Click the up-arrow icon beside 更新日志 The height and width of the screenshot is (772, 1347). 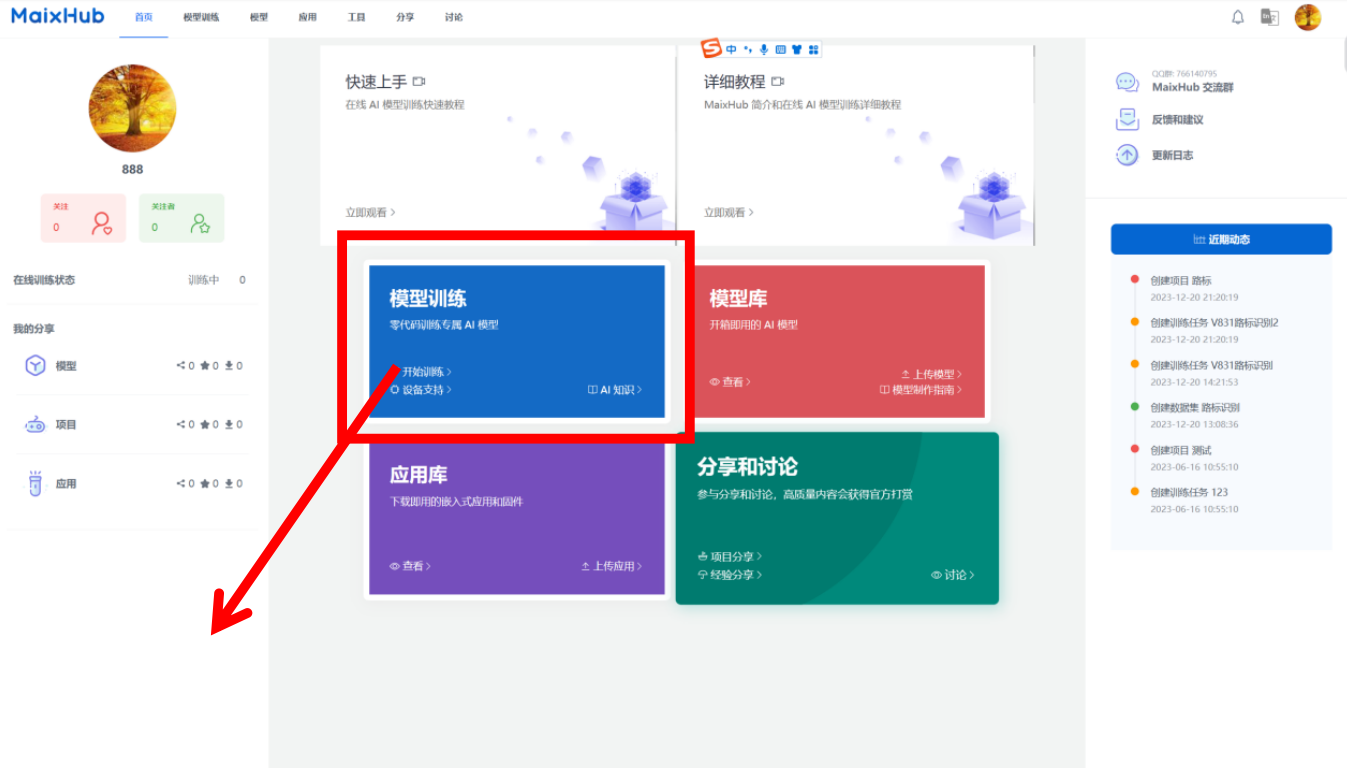click(x=1127, y=155)
